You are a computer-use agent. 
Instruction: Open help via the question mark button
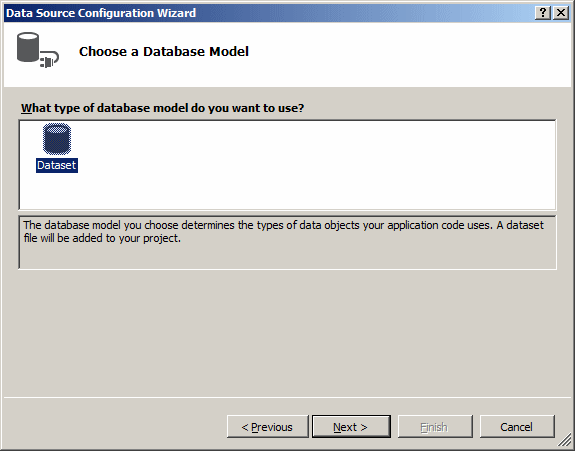pos(543,13)
